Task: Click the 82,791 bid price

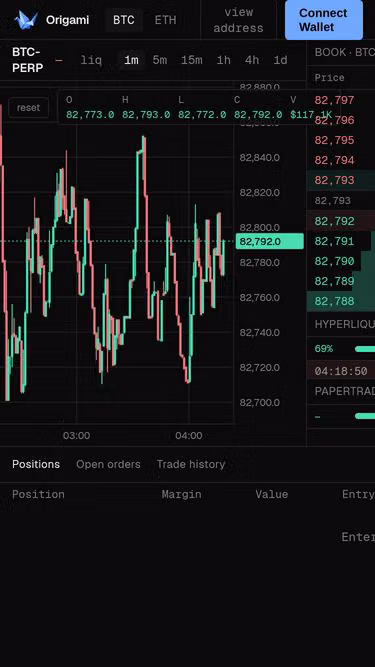Action: 335,241
